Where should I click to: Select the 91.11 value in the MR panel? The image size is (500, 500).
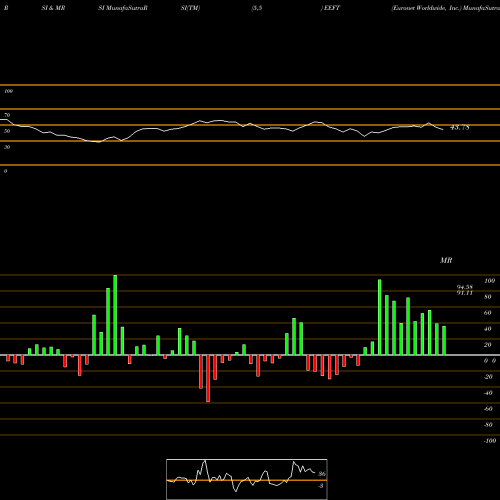point(465,293)
